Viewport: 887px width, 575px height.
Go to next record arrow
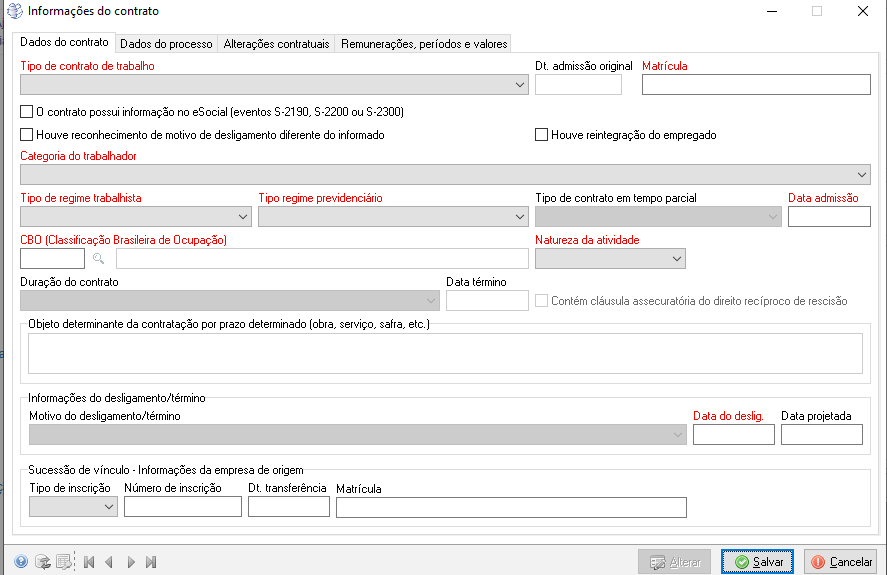click(131, 562)
